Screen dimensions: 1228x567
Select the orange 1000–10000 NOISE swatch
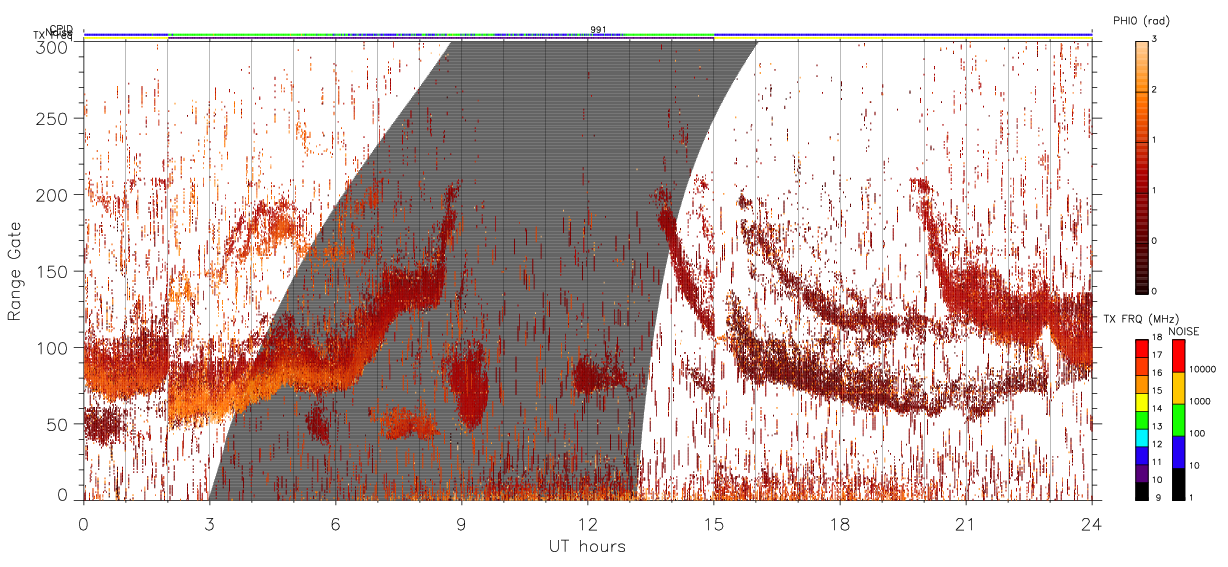coord(1179,387)
